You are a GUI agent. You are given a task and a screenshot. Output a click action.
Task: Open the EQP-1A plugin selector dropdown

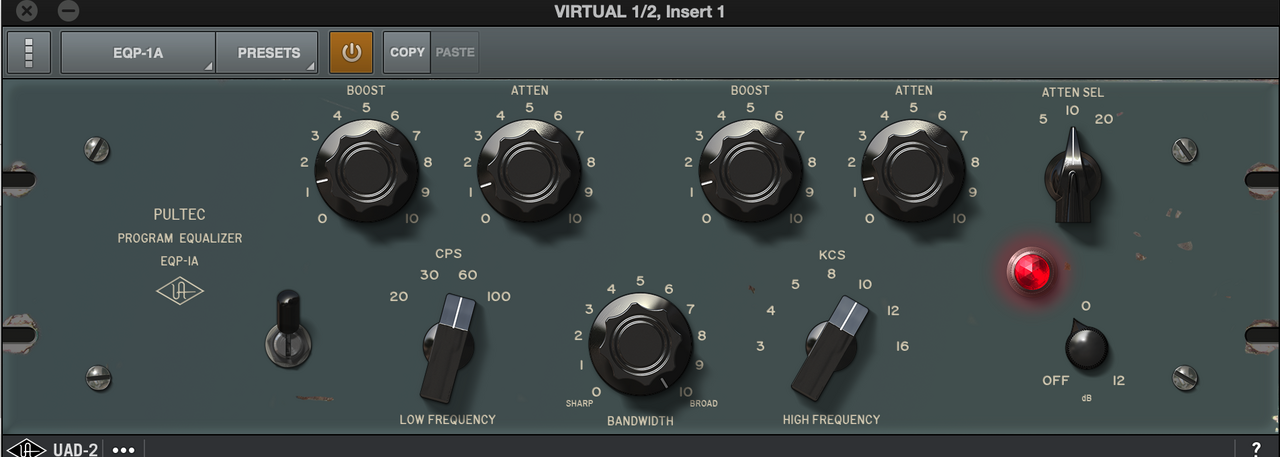click(x=138, y=53)
